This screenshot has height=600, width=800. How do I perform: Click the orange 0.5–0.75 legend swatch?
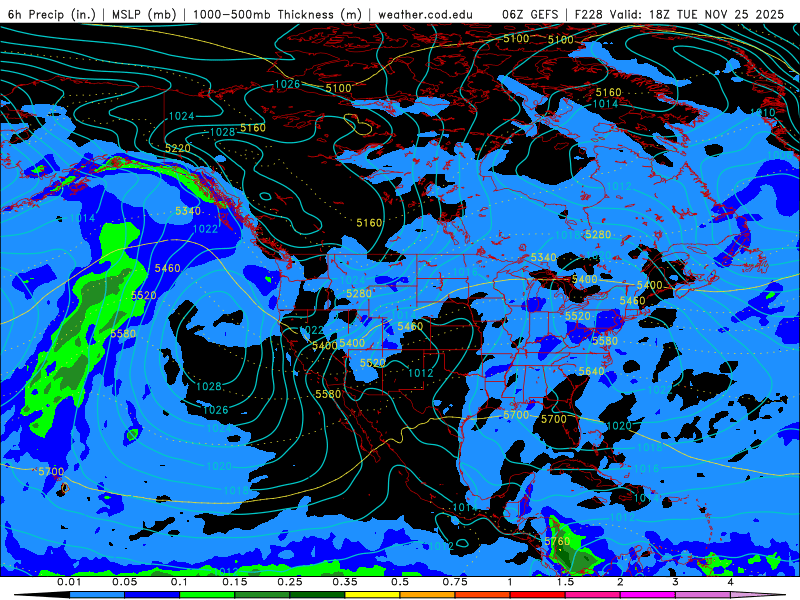click(x=428, y=595)
